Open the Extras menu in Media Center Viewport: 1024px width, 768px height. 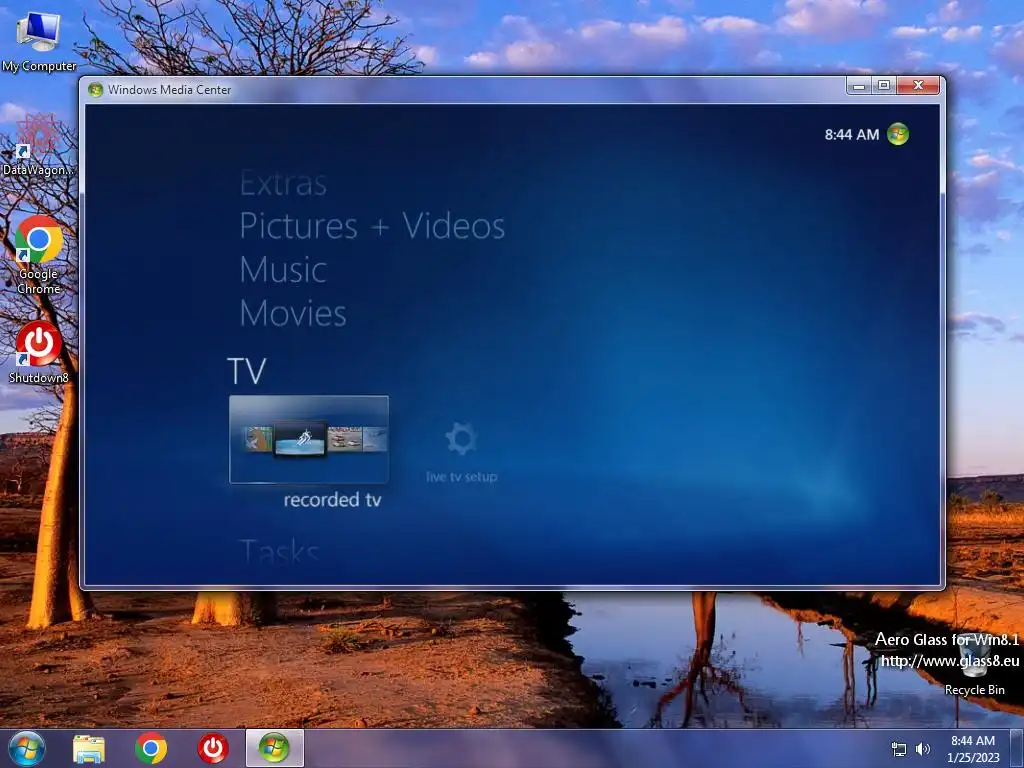283,183
